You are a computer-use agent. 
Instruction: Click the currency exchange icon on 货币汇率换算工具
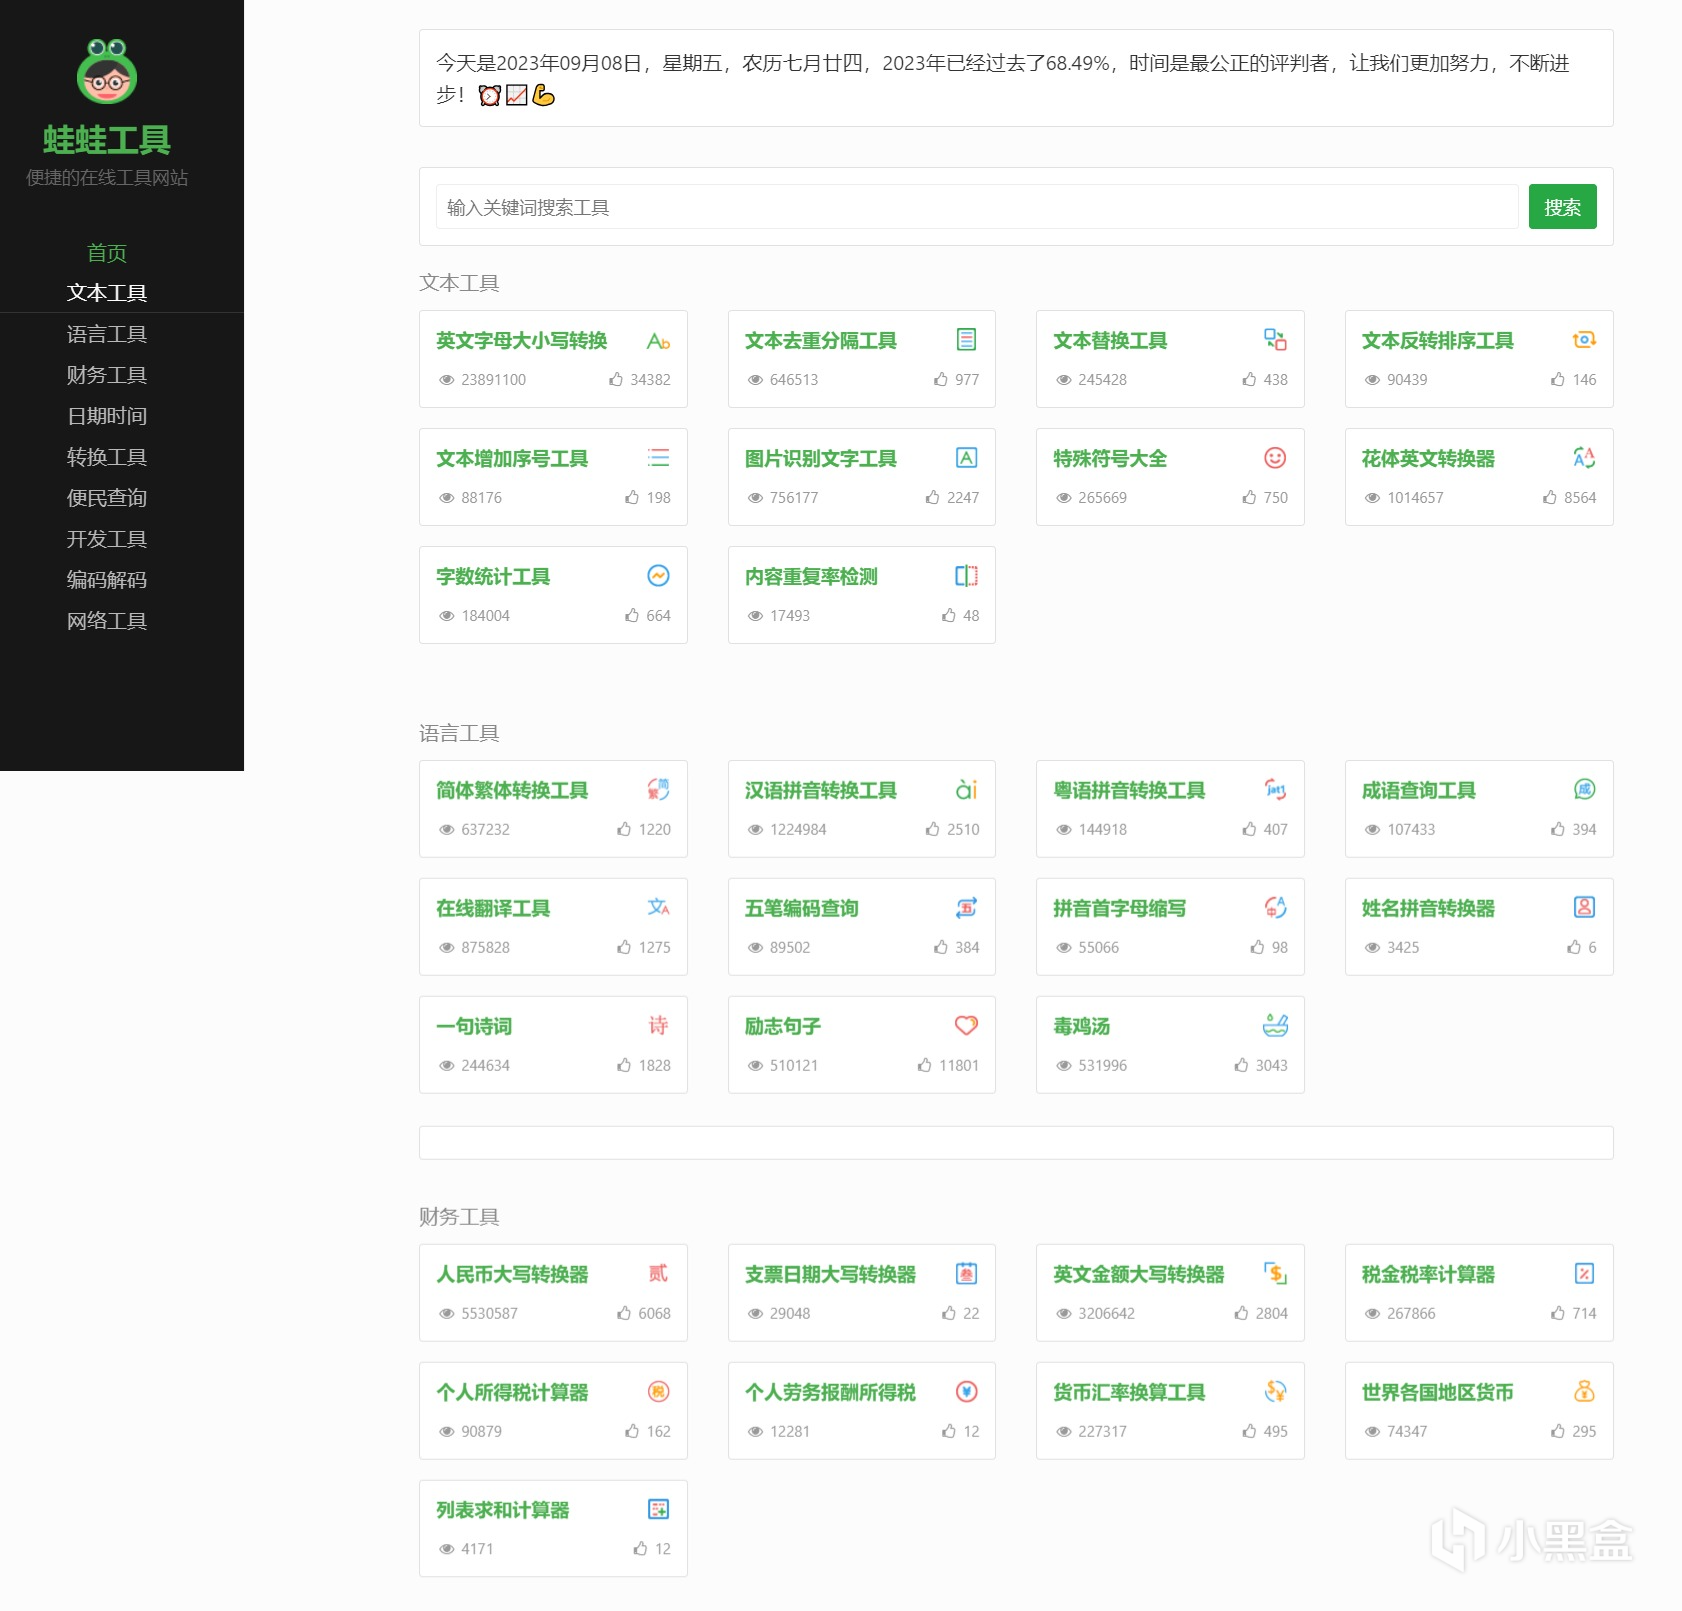[x=1275, y=1391]
